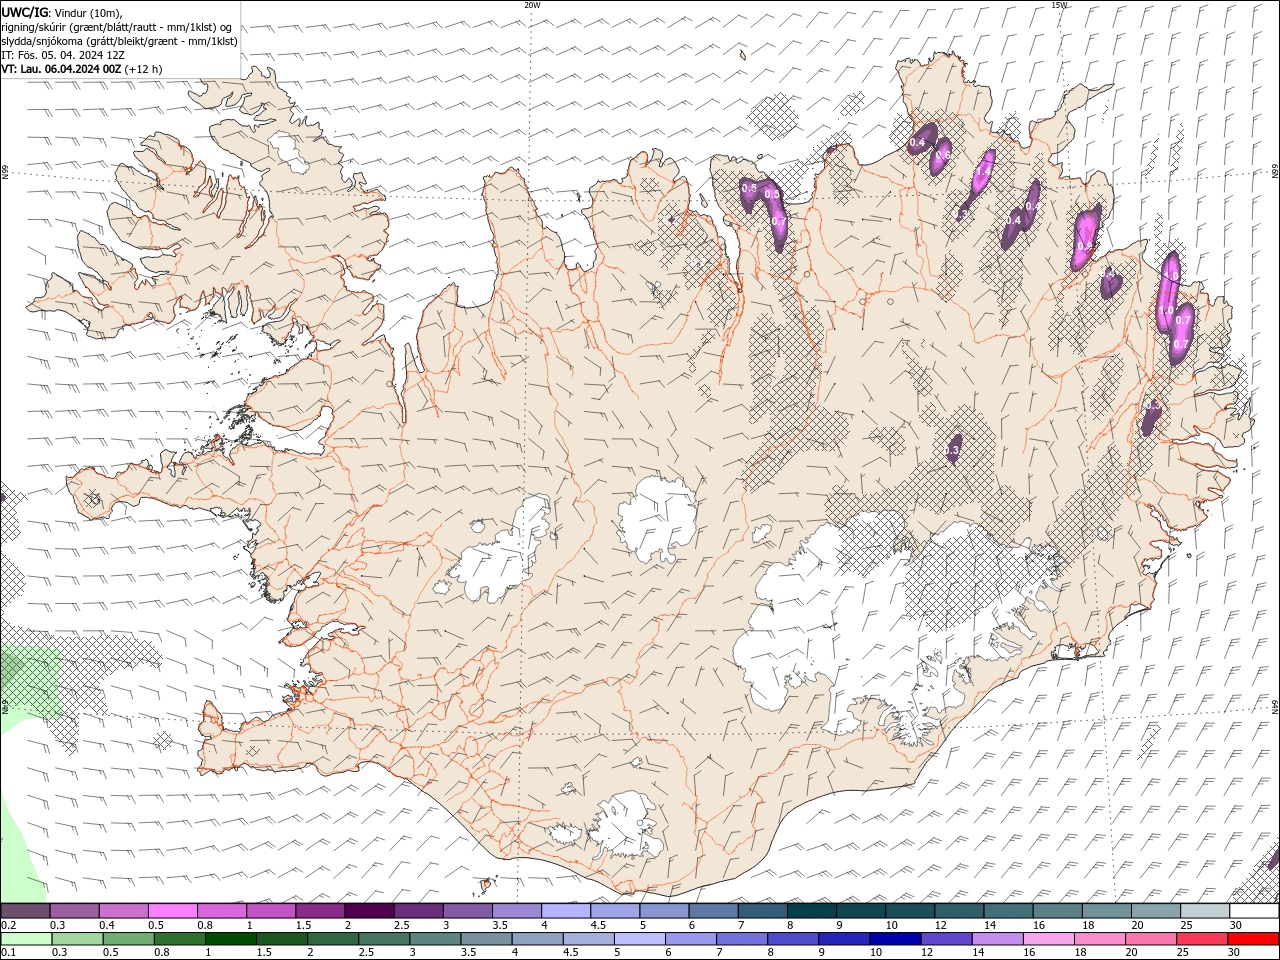
Task: Click the white 30 swatch in upper legend row
Action: coord(1254,911)
